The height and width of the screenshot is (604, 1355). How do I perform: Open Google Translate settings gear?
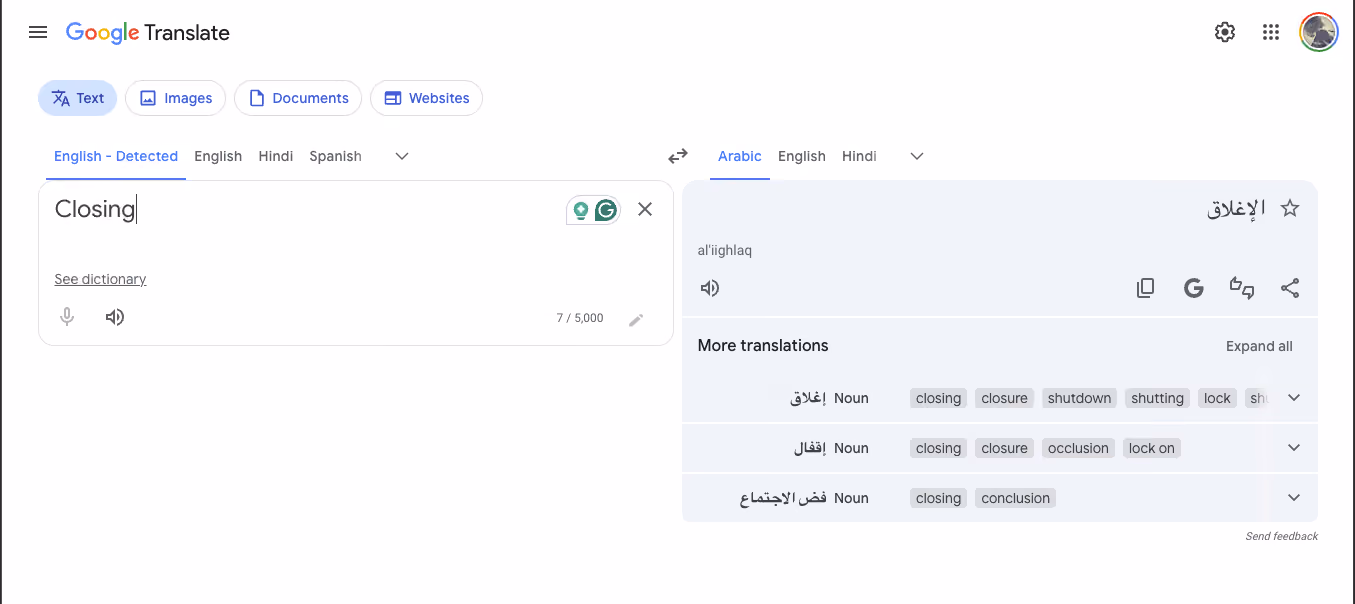(1225, 32)
